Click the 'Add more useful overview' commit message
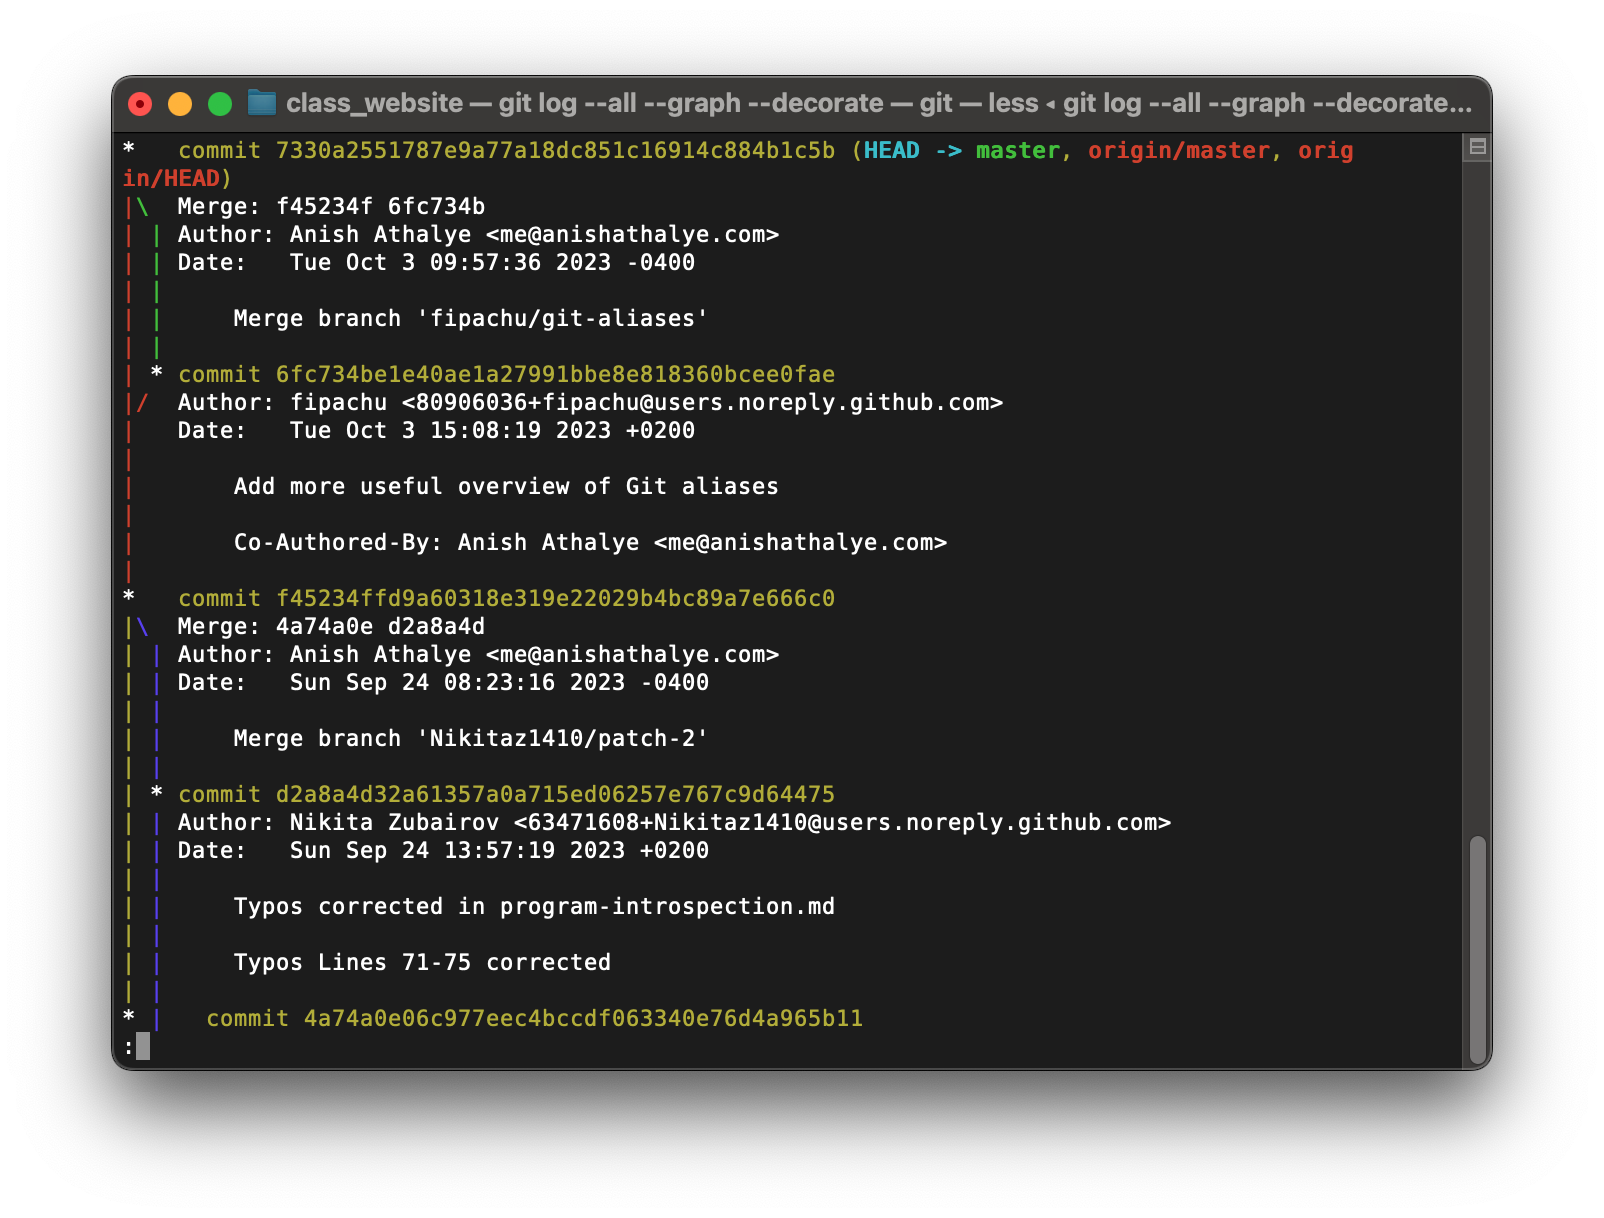 click(x=505, y=486)
